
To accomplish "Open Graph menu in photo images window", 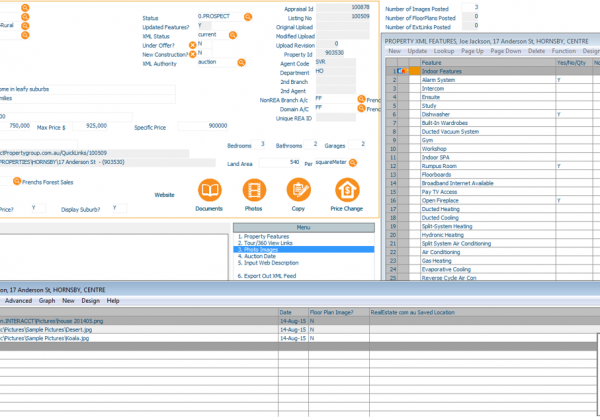I will 47,301.
